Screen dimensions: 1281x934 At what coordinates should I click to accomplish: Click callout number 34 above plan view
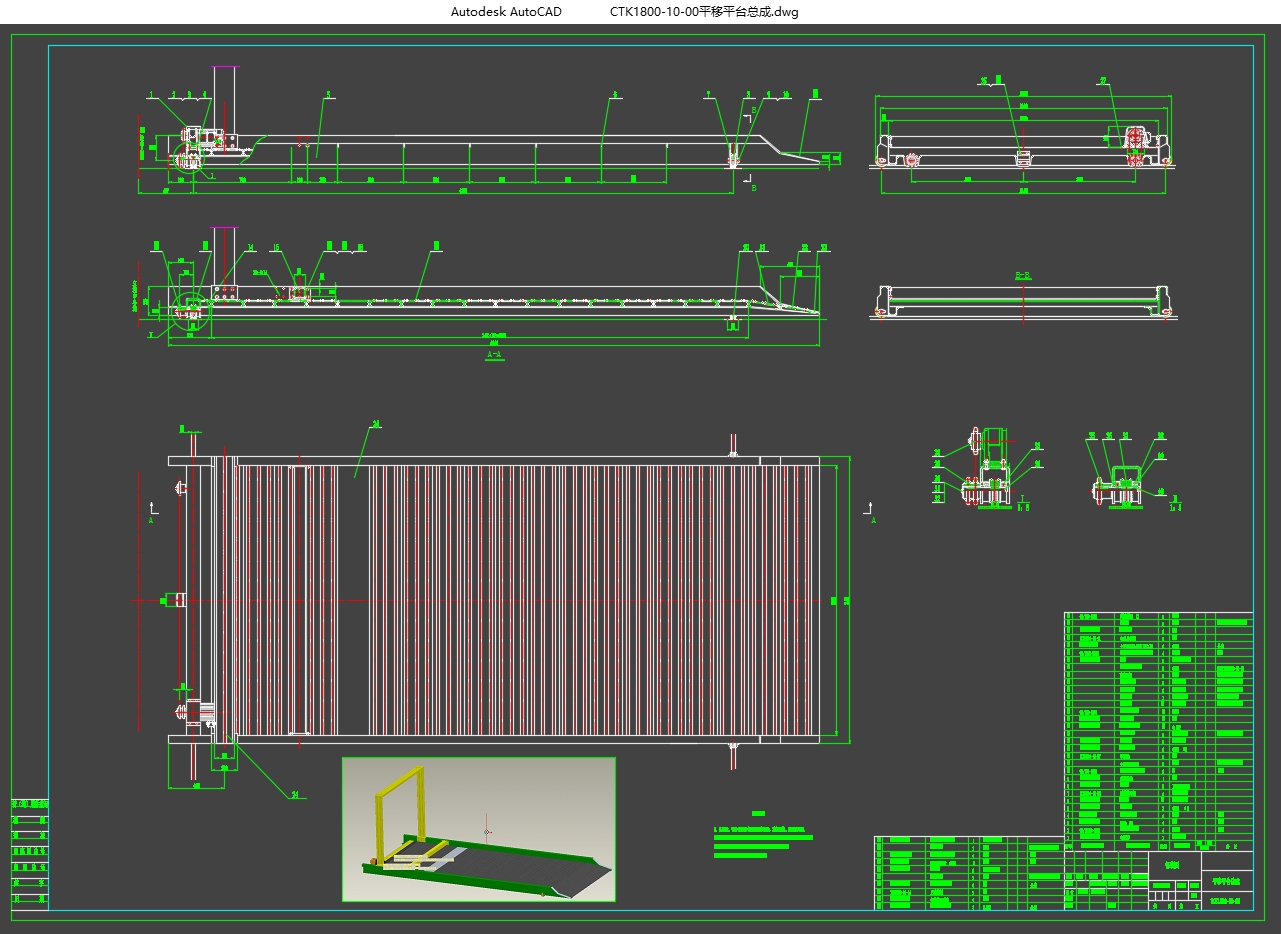point(376,424)
